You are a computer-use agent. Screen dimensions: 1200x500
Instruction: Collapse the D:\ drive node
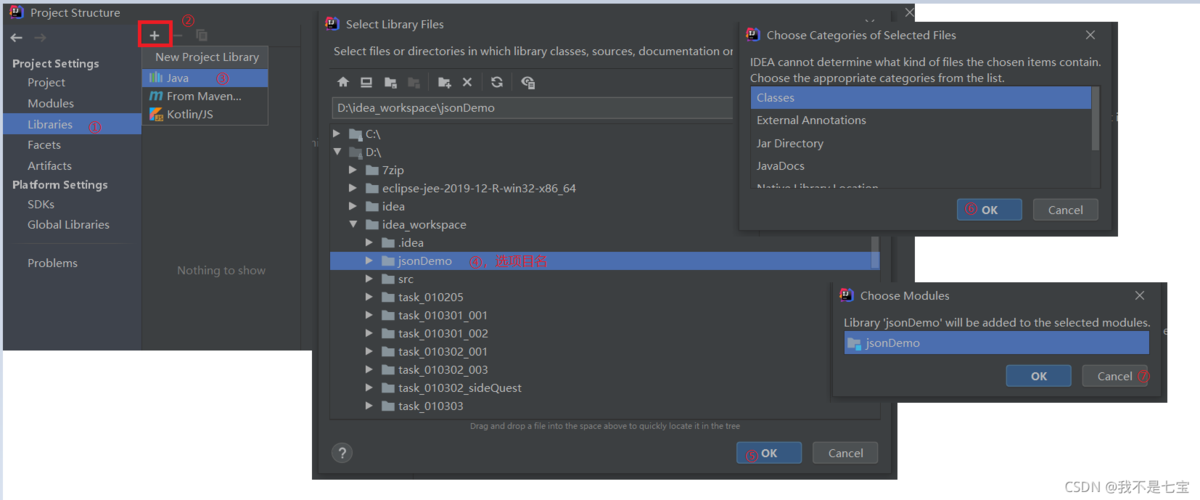[x=337, y=152]
